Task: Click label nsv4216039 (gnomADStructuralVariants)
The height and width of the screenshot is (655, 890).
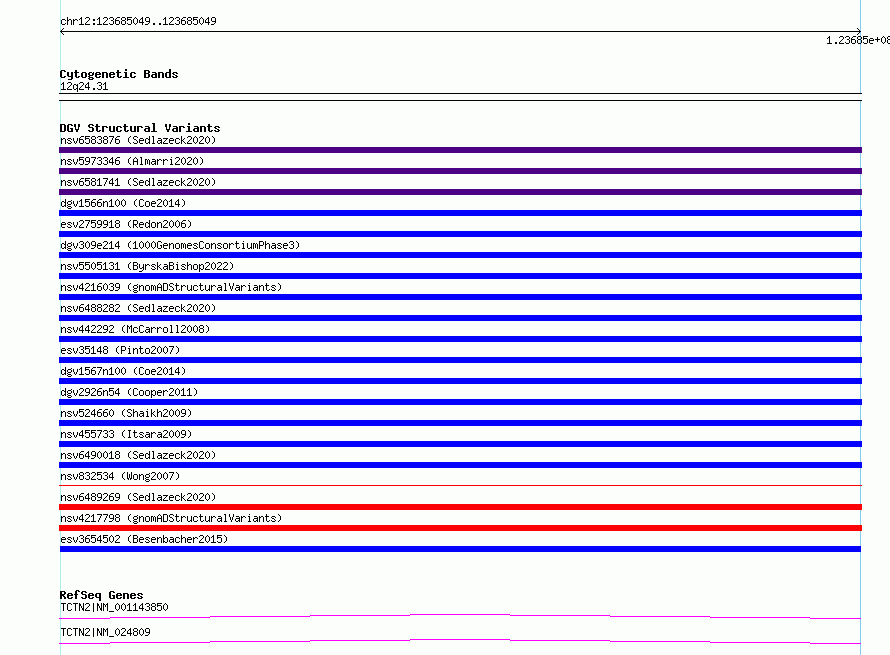Action: (171, 287)
